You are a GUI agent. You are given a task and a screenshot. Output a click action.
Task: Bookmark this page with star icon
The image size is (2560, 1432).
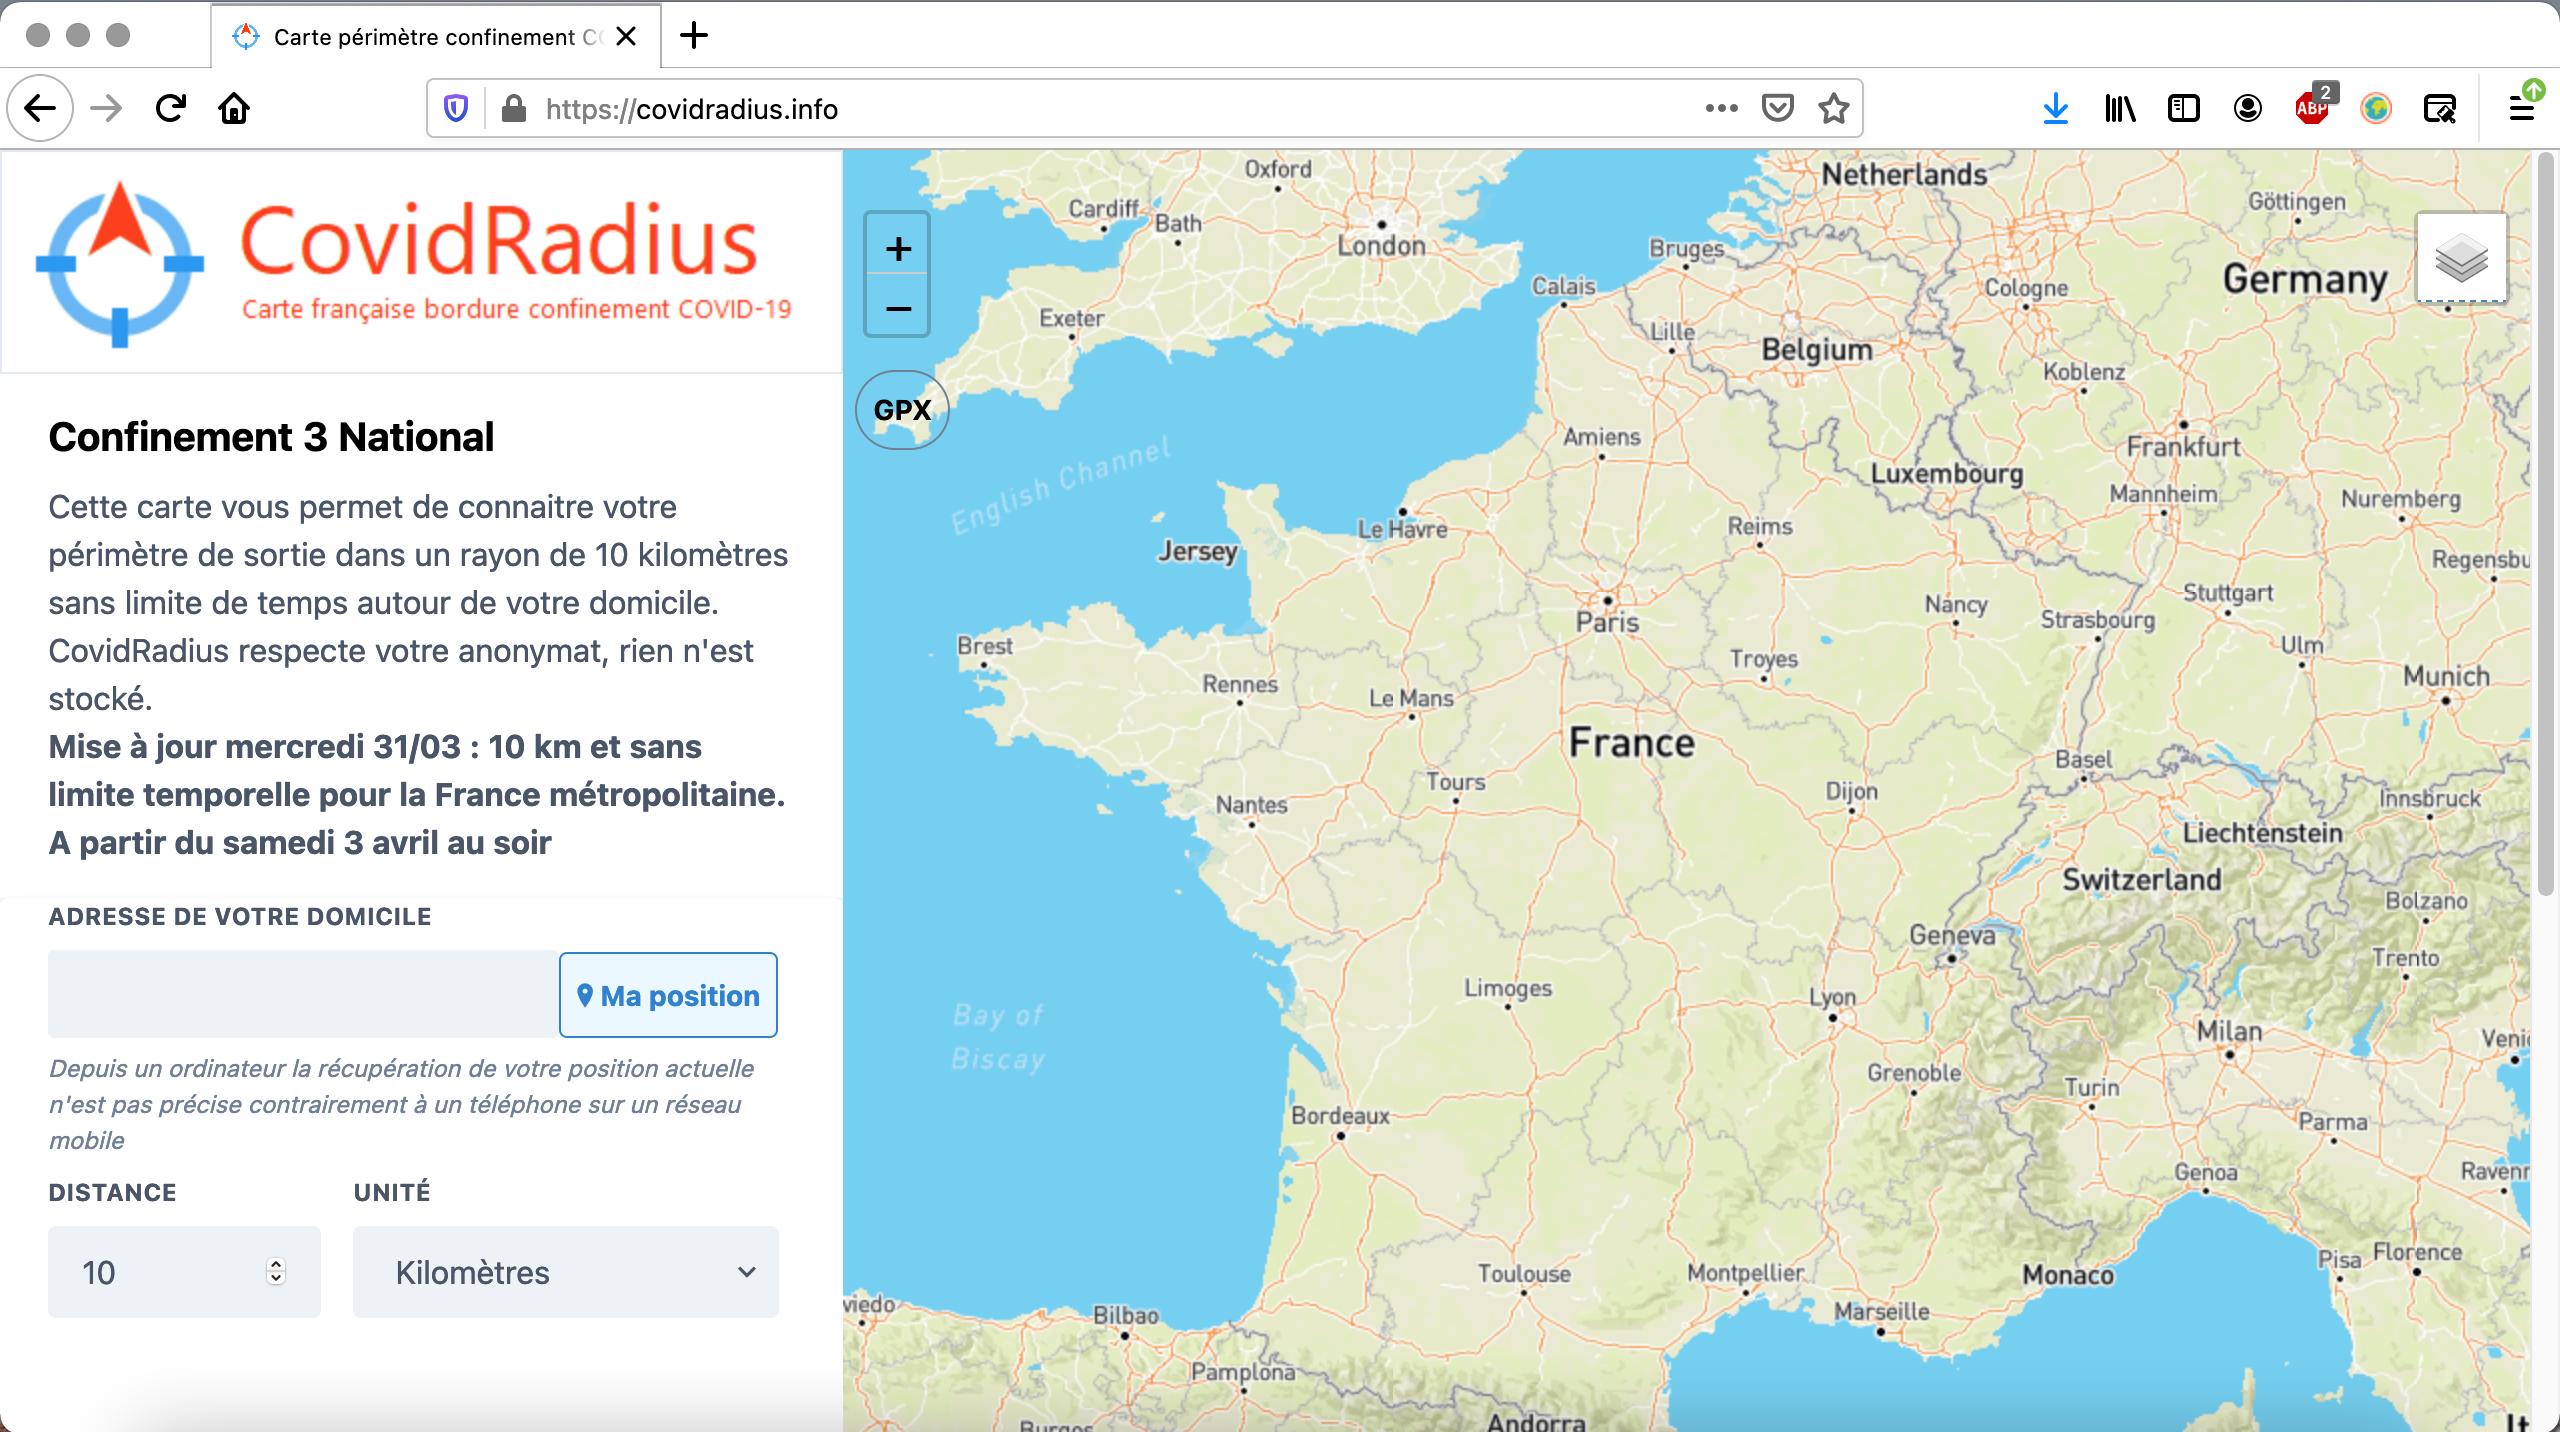(x=1834, y=108)
